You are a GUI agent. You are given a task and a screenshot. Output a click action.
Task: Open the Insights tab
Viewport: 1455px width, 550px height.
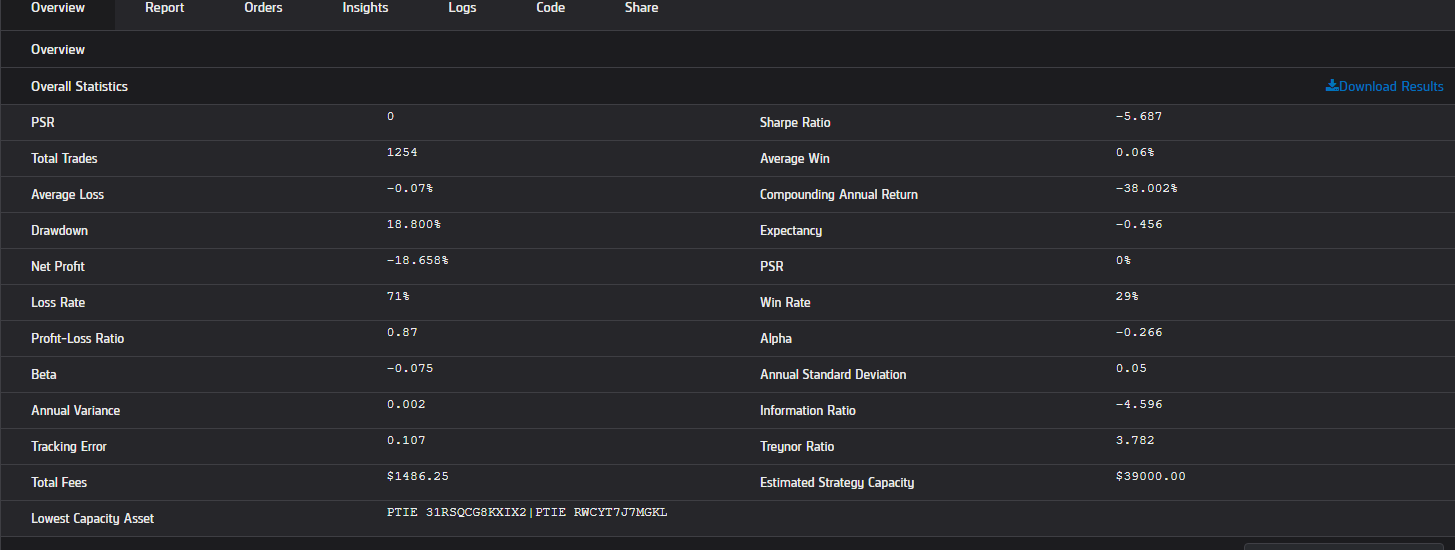click(x=365, y=8)
